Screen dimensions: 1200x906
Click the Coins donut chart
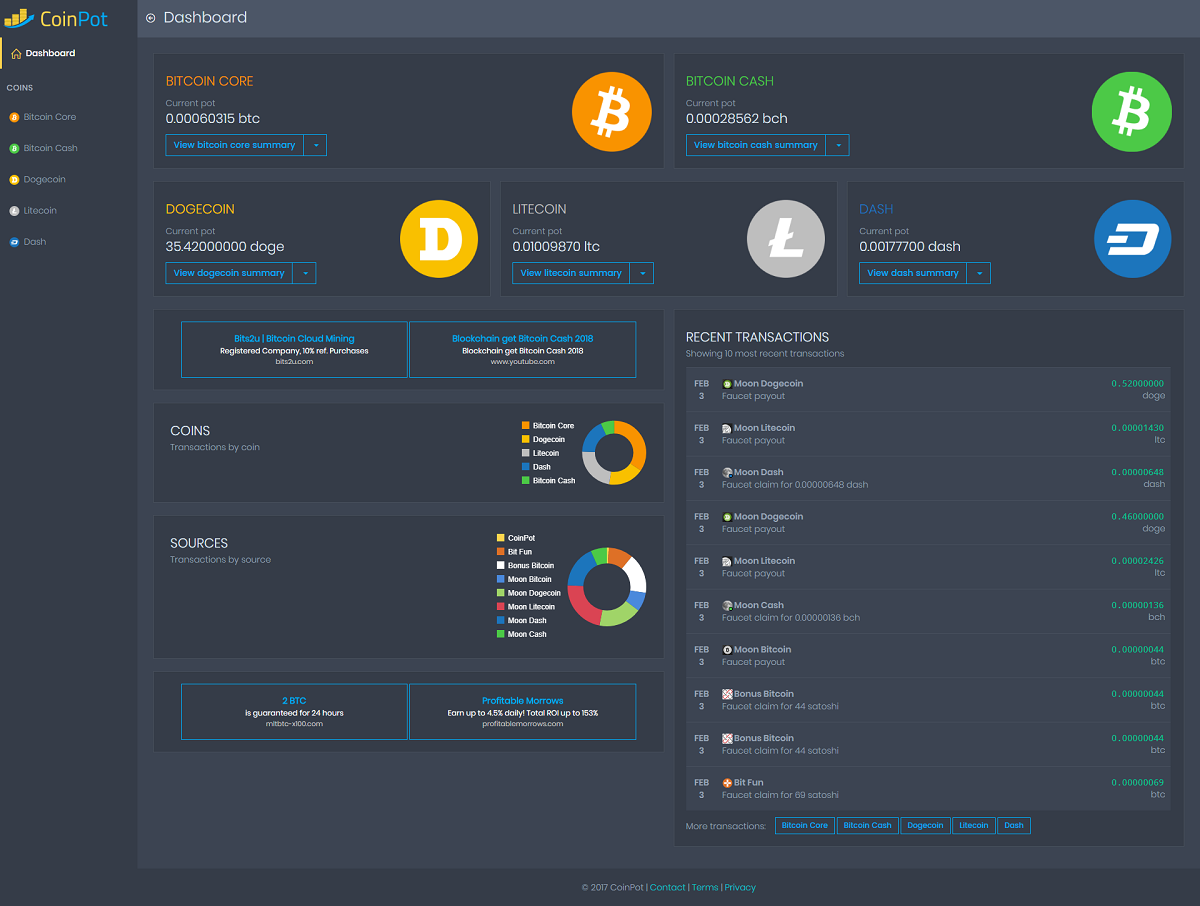point(614,453)
